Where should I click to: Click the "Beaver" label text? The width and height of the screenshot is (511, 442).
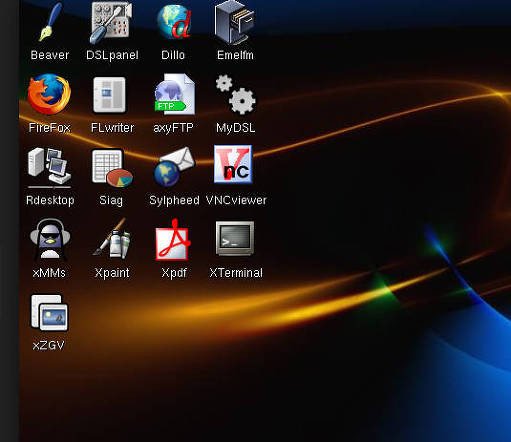click(x=50, y=55)
